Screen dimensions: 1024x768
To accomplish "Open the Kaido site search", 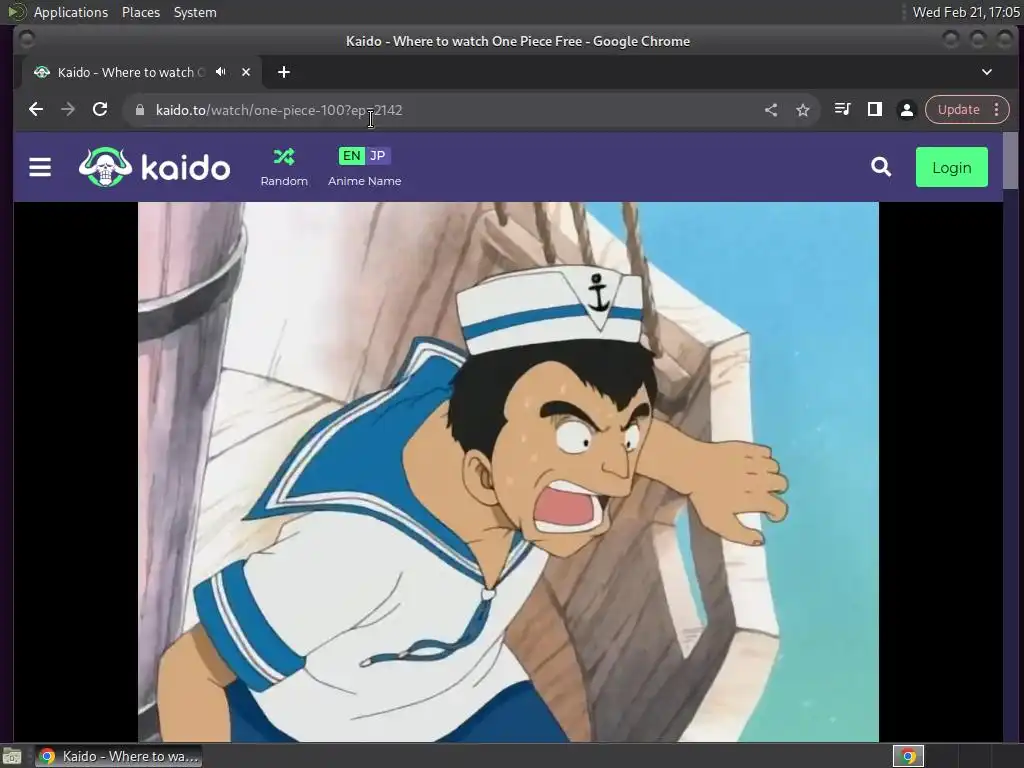I will 881,167.
